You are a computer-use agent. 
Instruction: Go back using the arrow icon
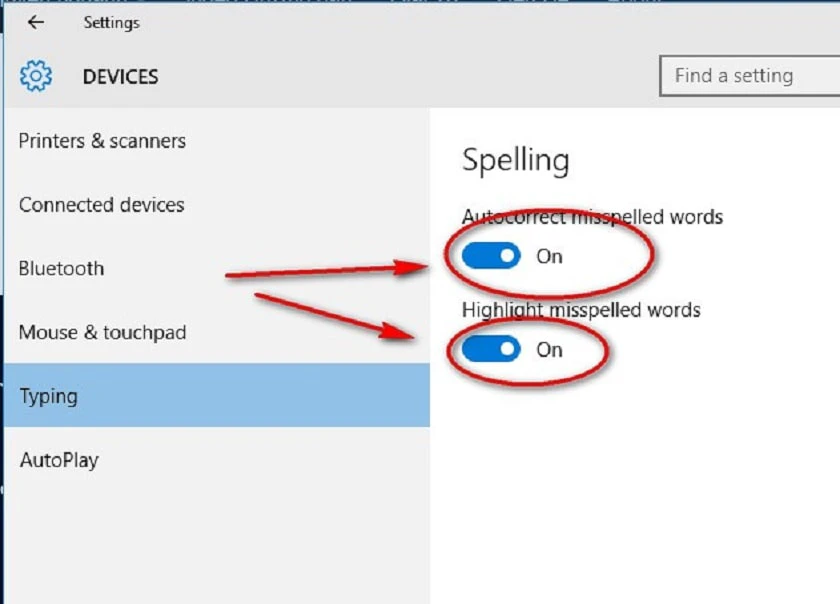pos(36,23)
